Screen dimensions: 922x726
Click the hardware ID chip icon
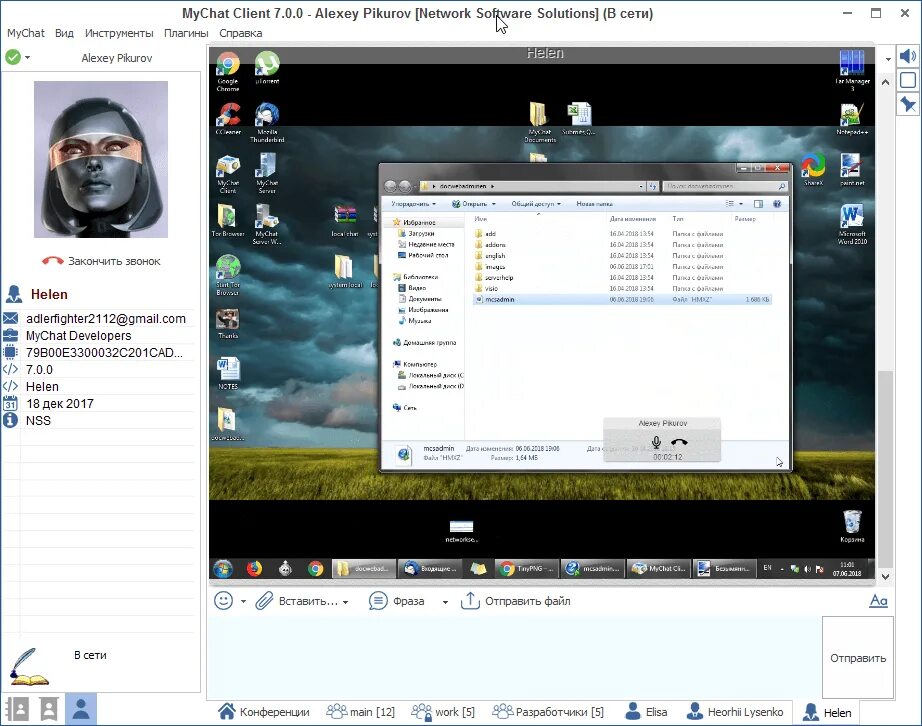(11, 353)
